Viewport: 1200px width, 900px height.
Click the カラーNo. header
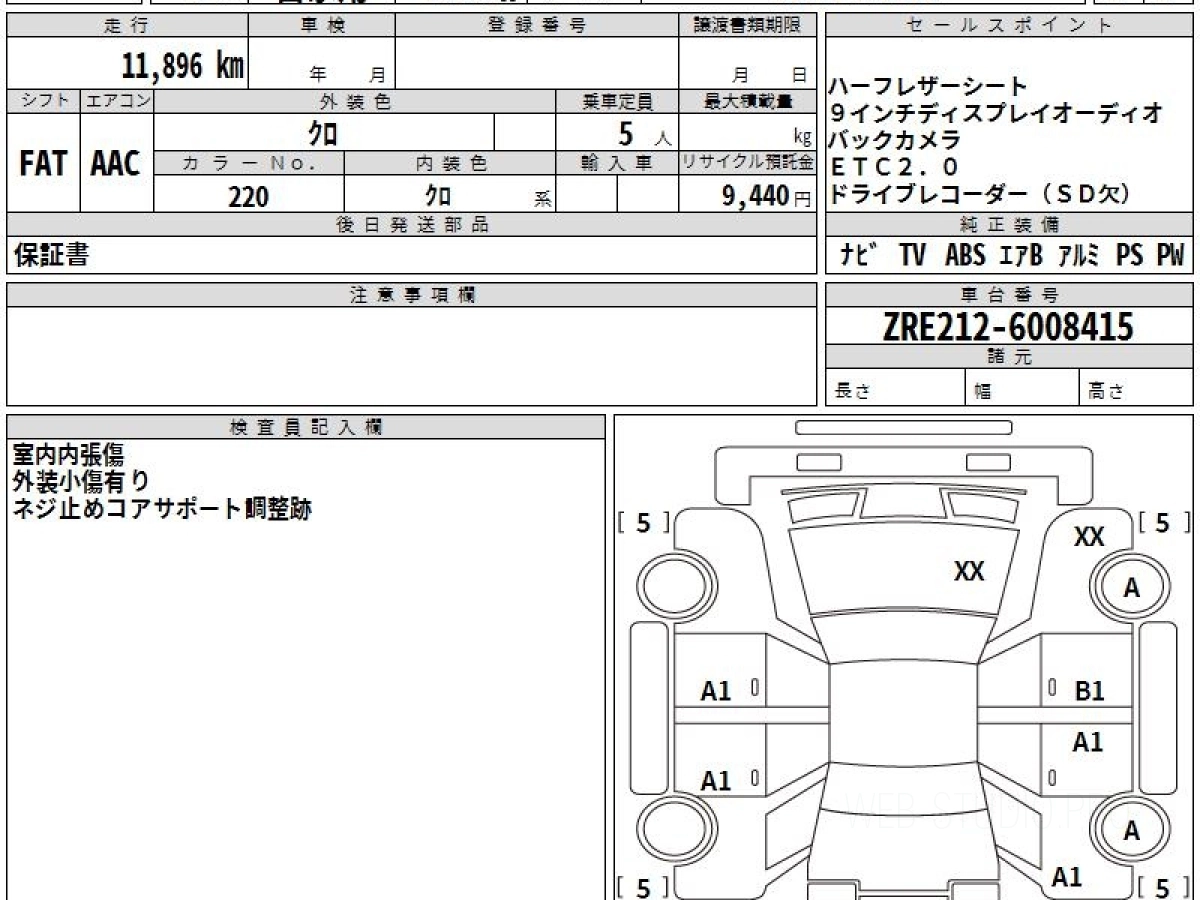(x=249, y=163)
